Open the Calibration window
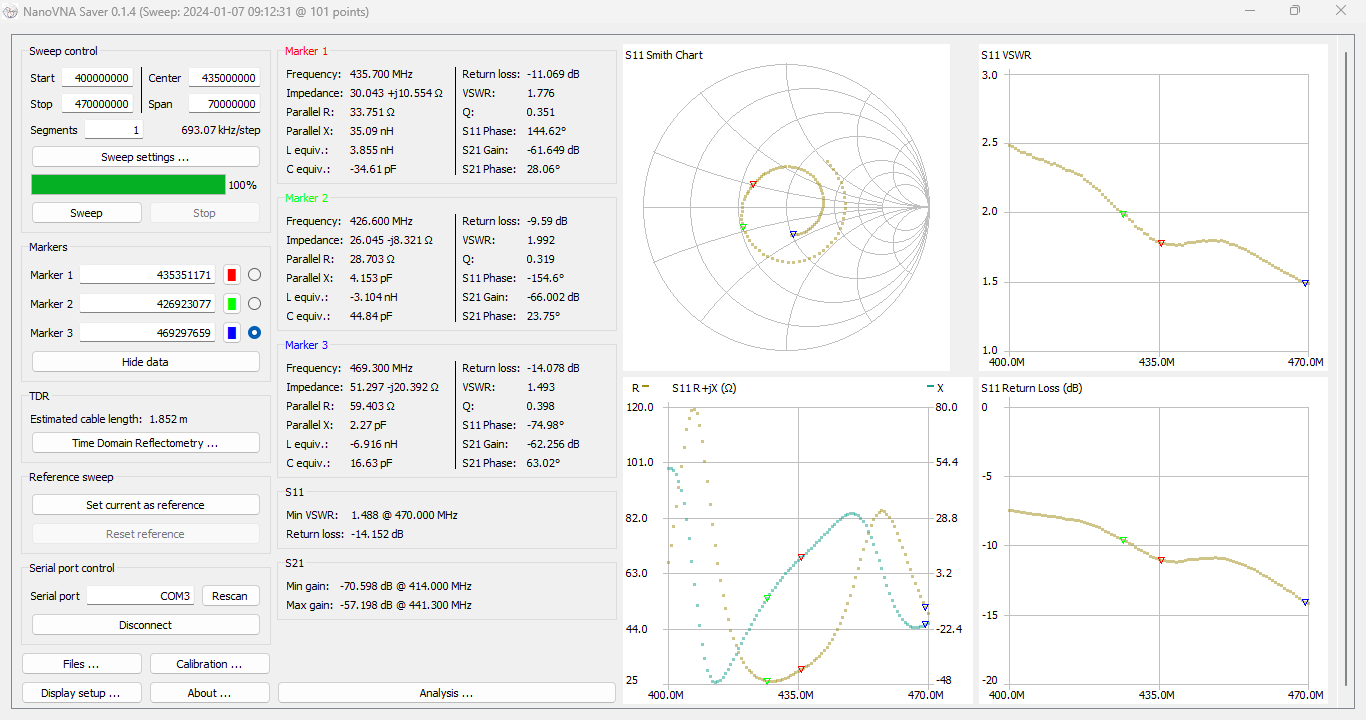This screenshot has height=720, width=1366. (209, 664)
